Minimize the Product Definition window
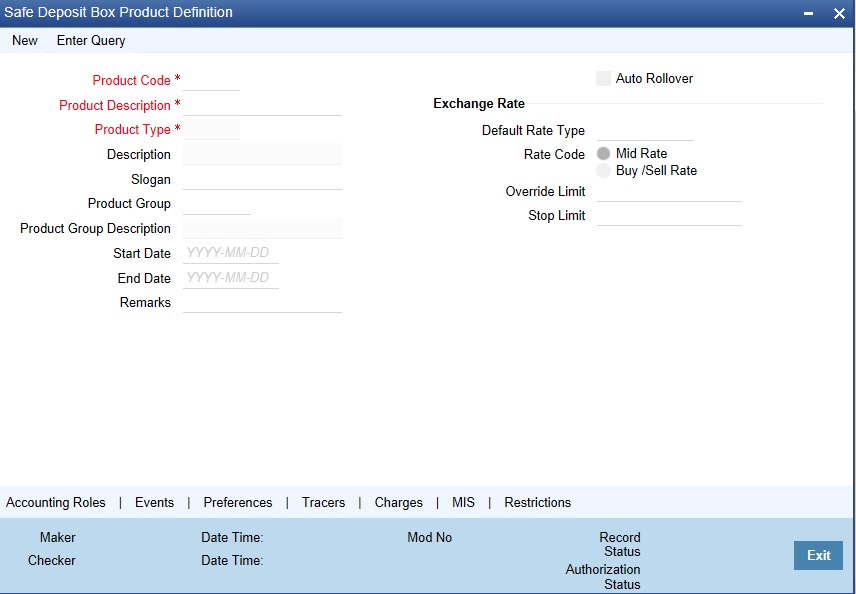Viewport: 856px width, 594px height. pos(809,13)
